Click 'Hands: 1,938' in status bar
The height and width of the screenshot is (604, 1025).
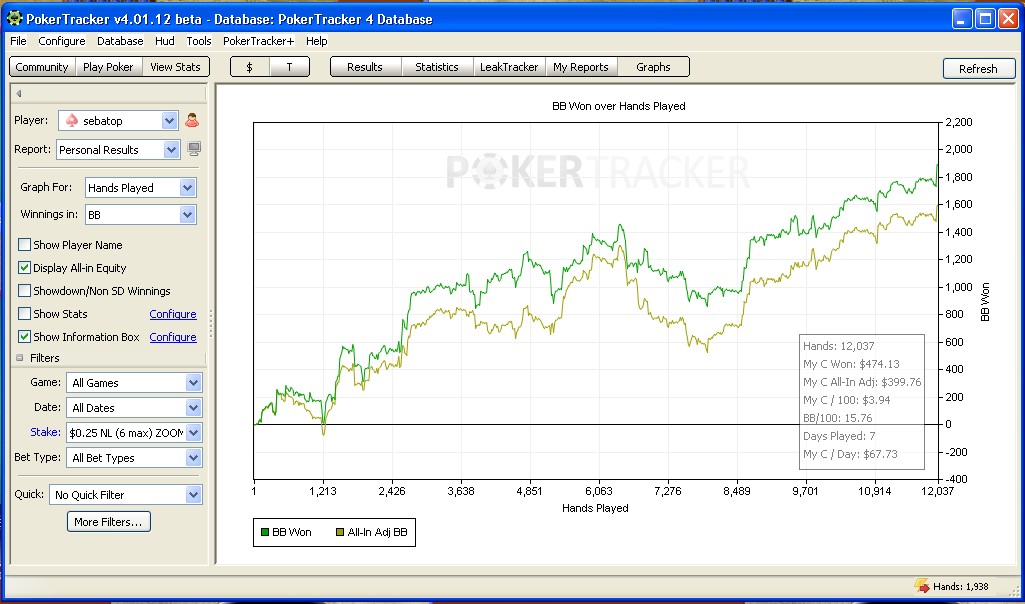pyautogui.click(x=961, y=586)
